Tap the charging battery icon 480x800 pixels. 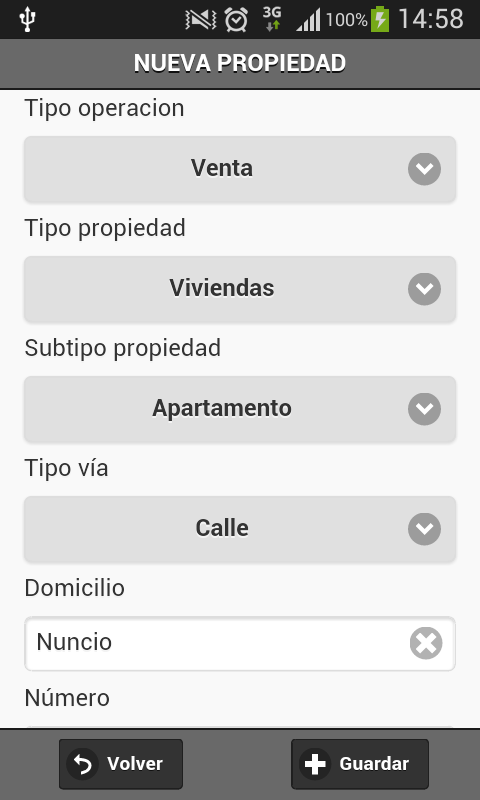pyautogui.click(x=380, y=20)
